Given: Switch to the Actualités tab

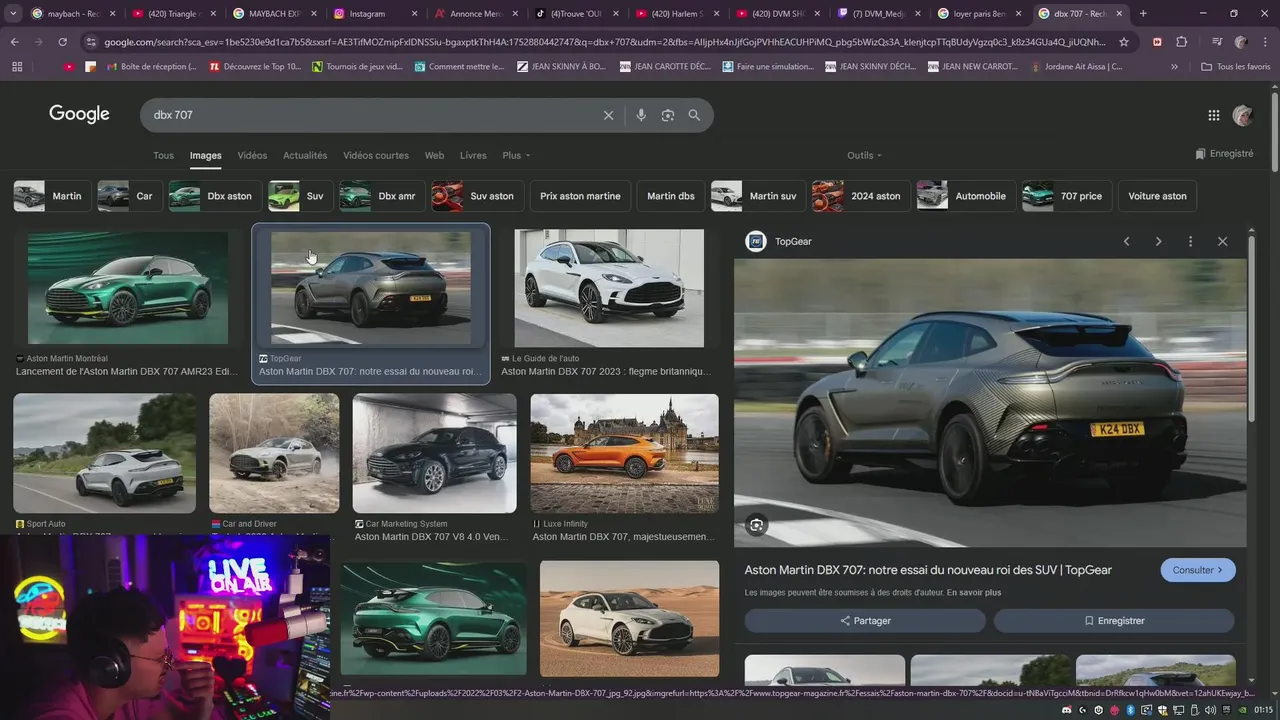Looking at the screenshot, I should pyautogui.click(x=305, y=155).
